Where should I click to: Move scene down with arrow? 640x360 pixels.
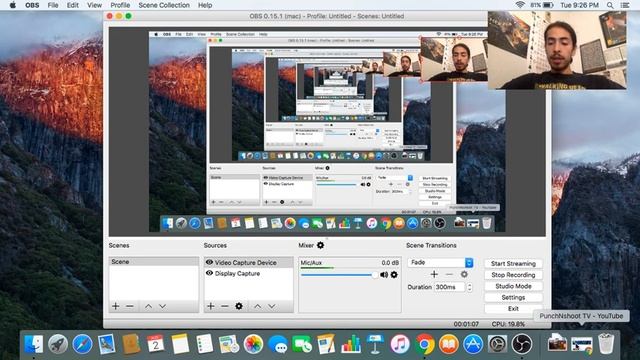(162, 306)
